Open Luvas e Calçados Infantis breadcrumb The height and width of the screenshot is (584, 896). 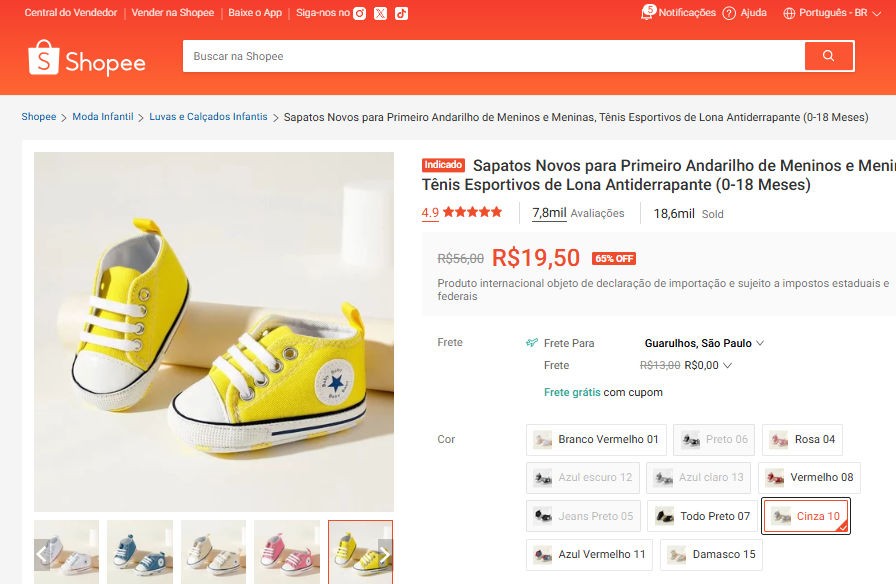[208, 117]
